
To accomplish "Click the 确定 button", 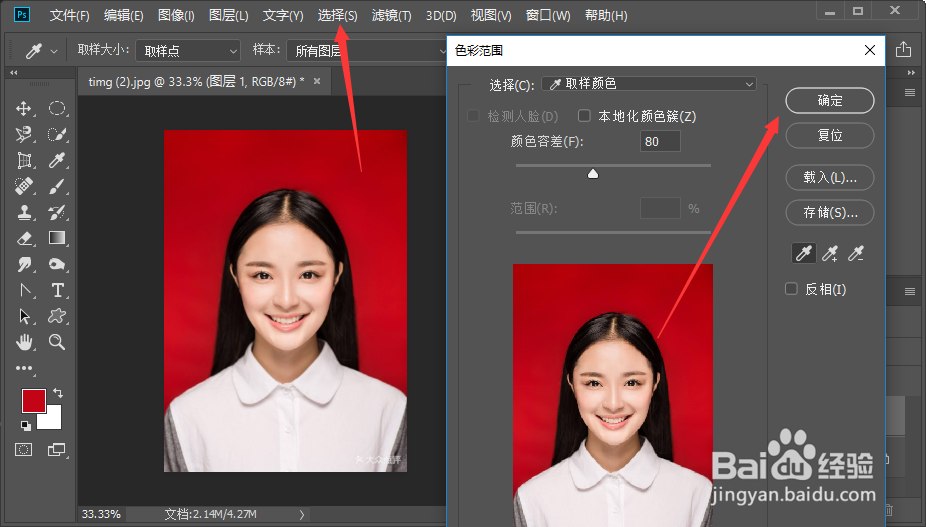I will pyautogui.click(x=830, y=100).
